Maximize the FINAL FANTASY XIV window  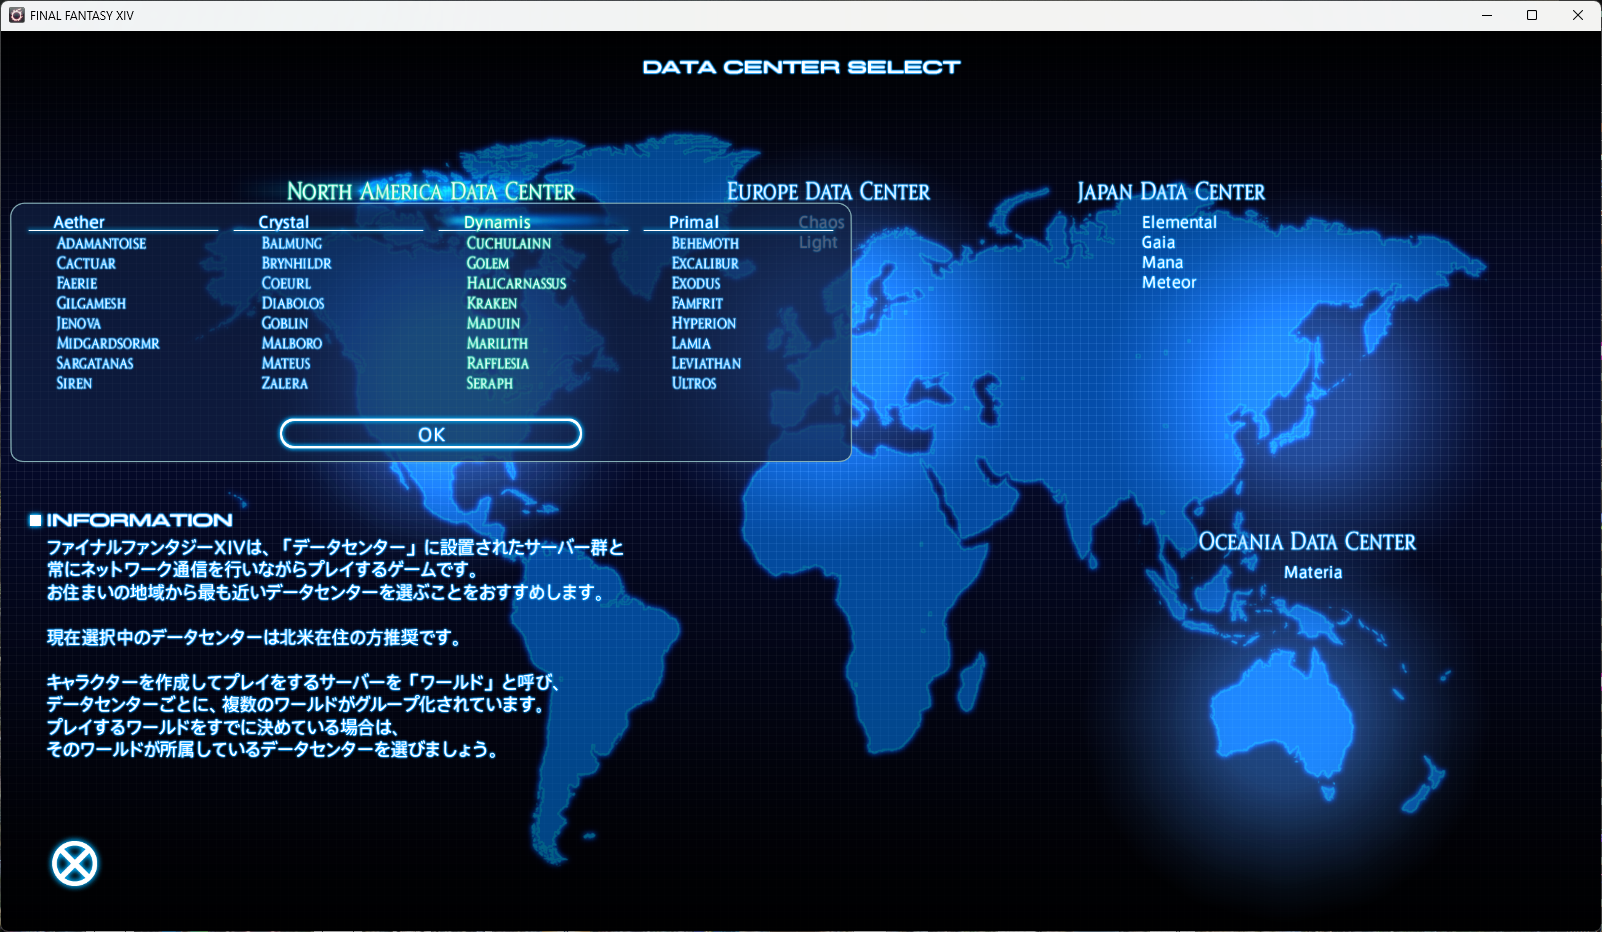1532,15
